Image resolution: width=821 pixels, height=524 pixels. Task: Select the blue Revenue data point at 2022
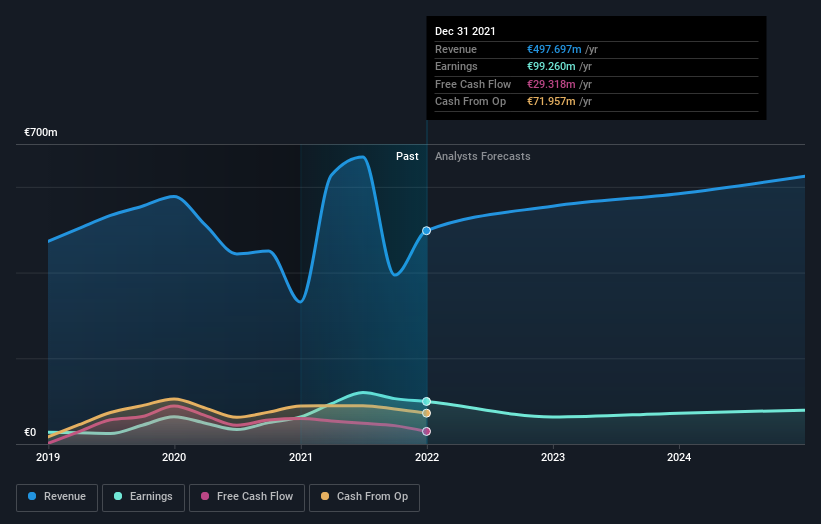427,231
